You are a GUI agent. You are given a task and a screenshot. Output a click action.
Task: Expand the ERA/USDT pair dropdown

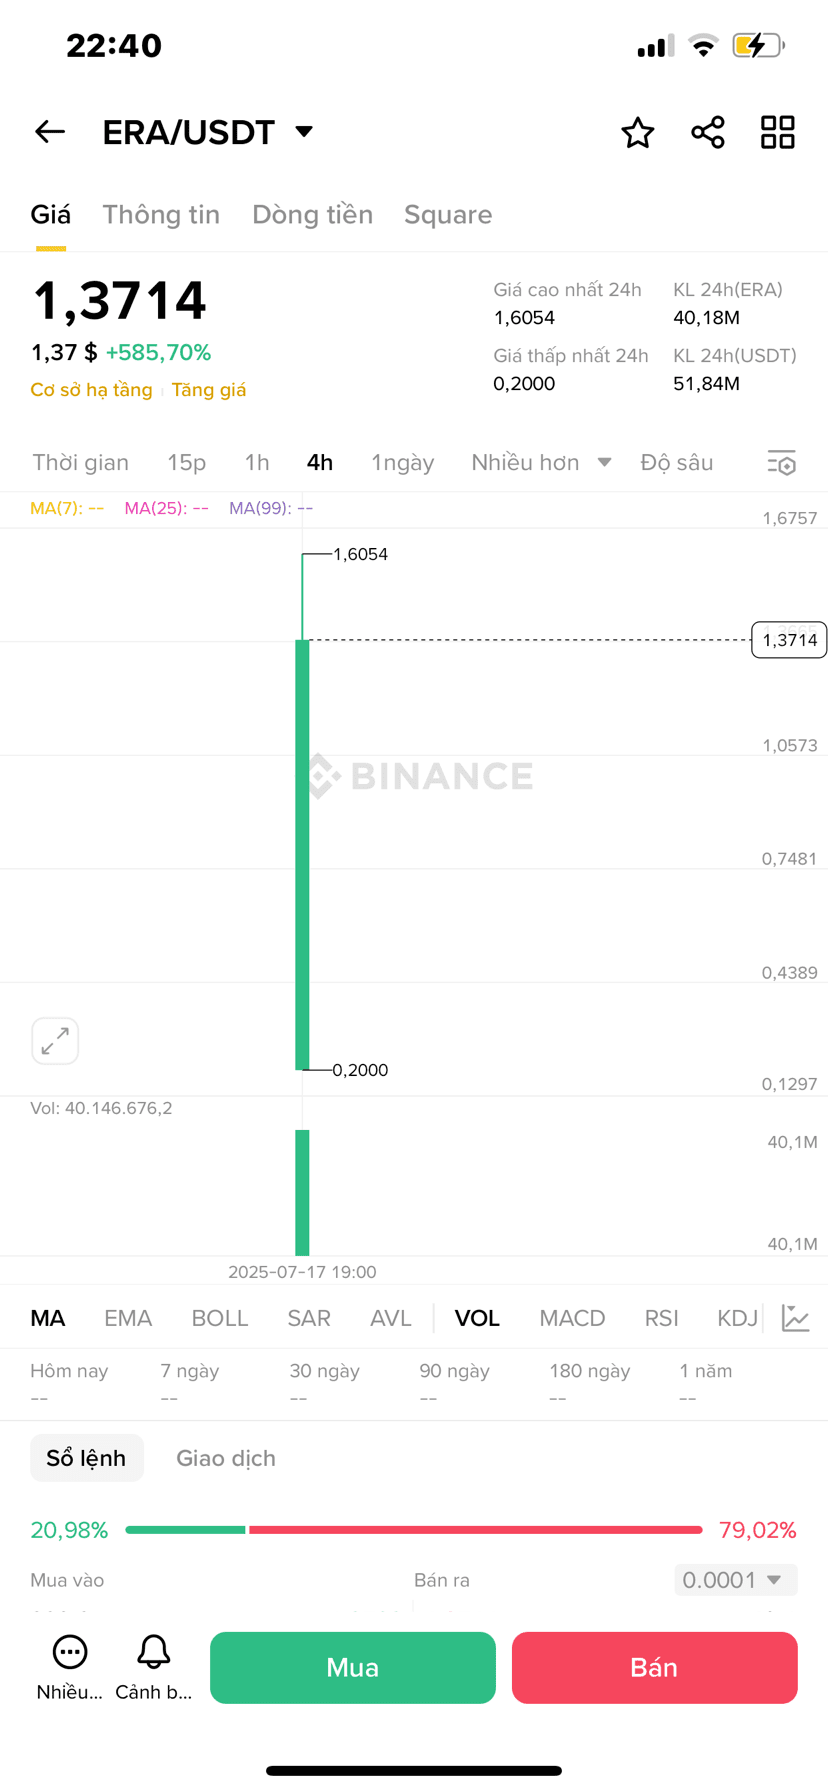[x=304, y=132]
